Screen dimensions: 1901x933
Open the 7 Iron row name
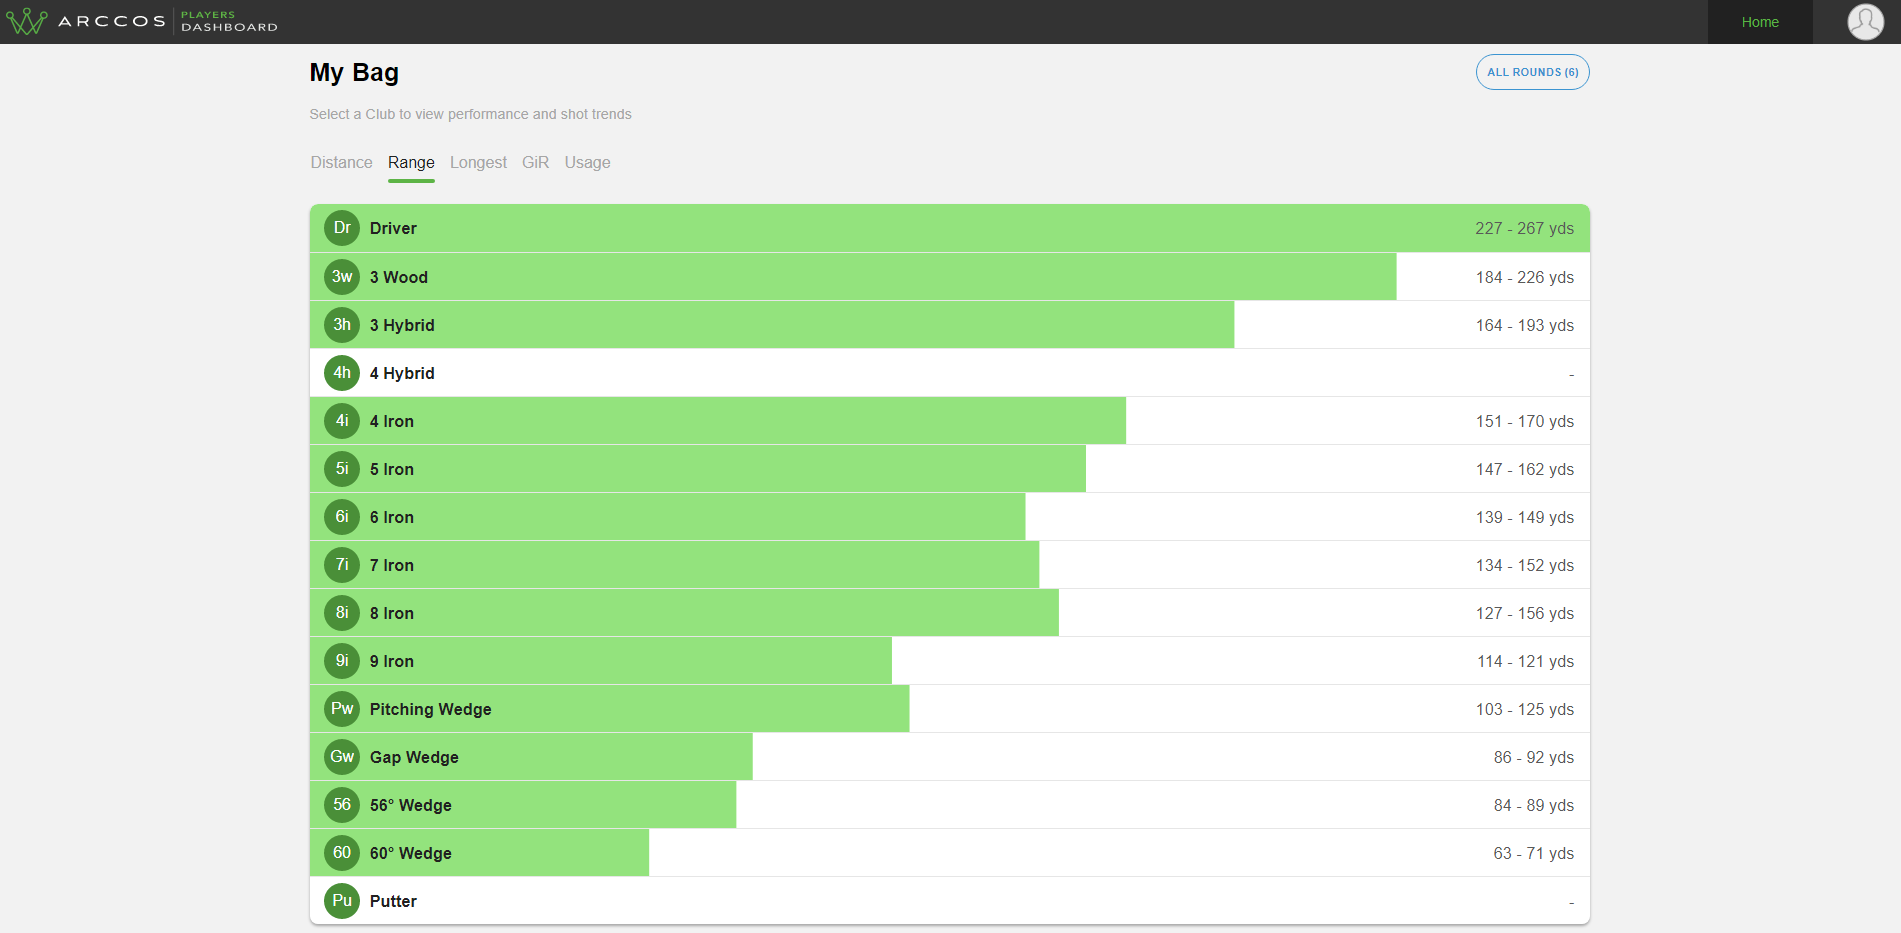pyautogui.click(x=392, y=565)
